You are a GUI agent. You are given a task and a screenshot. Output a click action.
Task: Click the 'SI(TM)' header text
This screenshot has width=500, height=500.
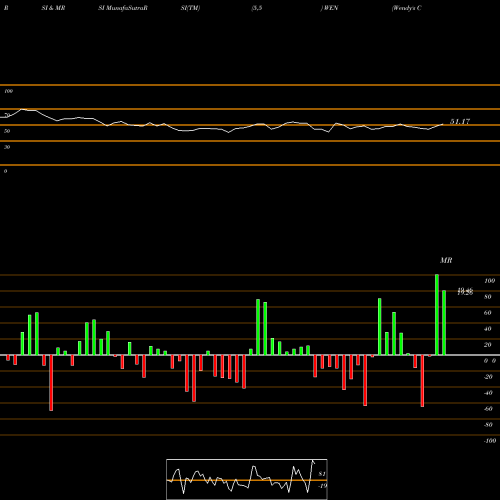point(190,8)
